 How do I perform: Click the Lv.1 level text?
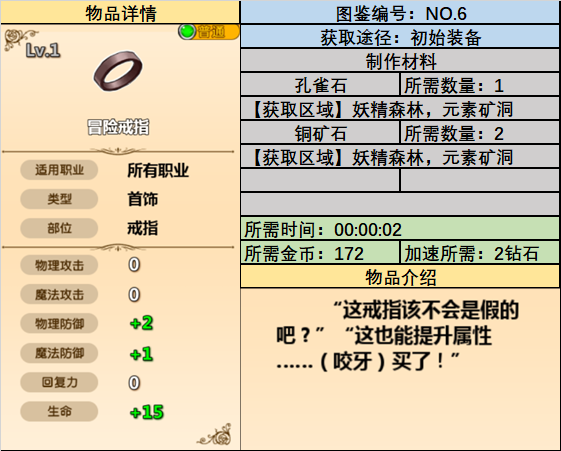(x=43, y=50)
